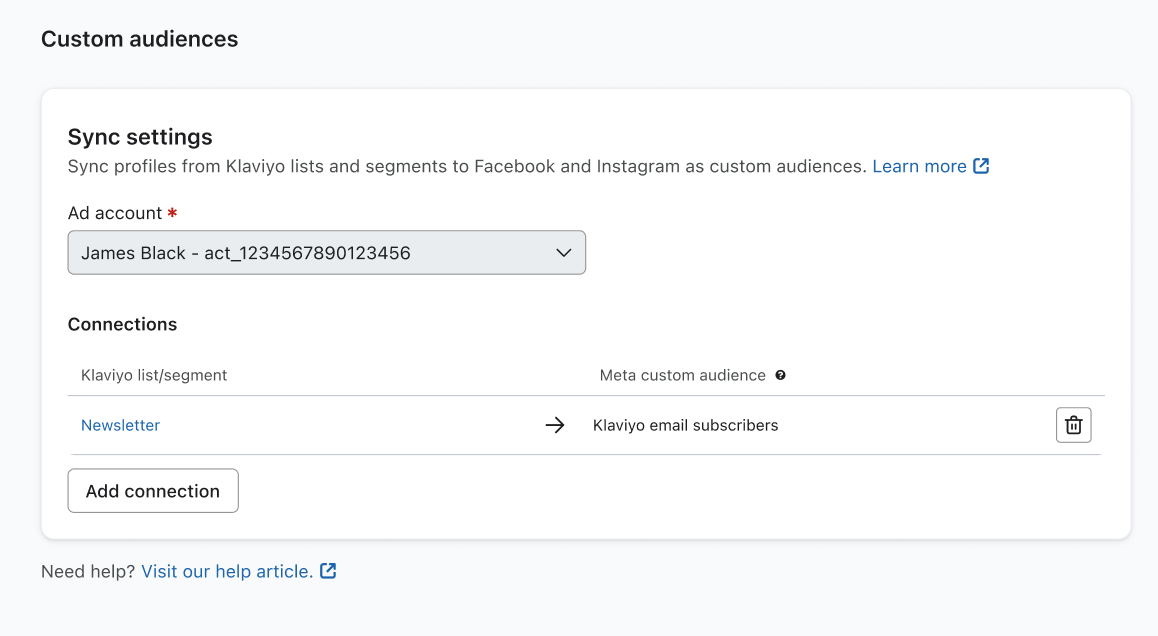Click the Need help? text
This screenshot has height=636, width=1158.
(88, 571)
